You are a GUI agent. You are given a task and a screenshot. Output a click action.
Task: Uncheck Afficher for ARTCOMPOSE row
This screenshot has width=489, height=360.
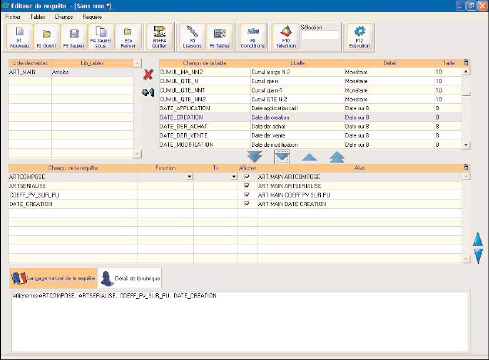pos(247,176)
